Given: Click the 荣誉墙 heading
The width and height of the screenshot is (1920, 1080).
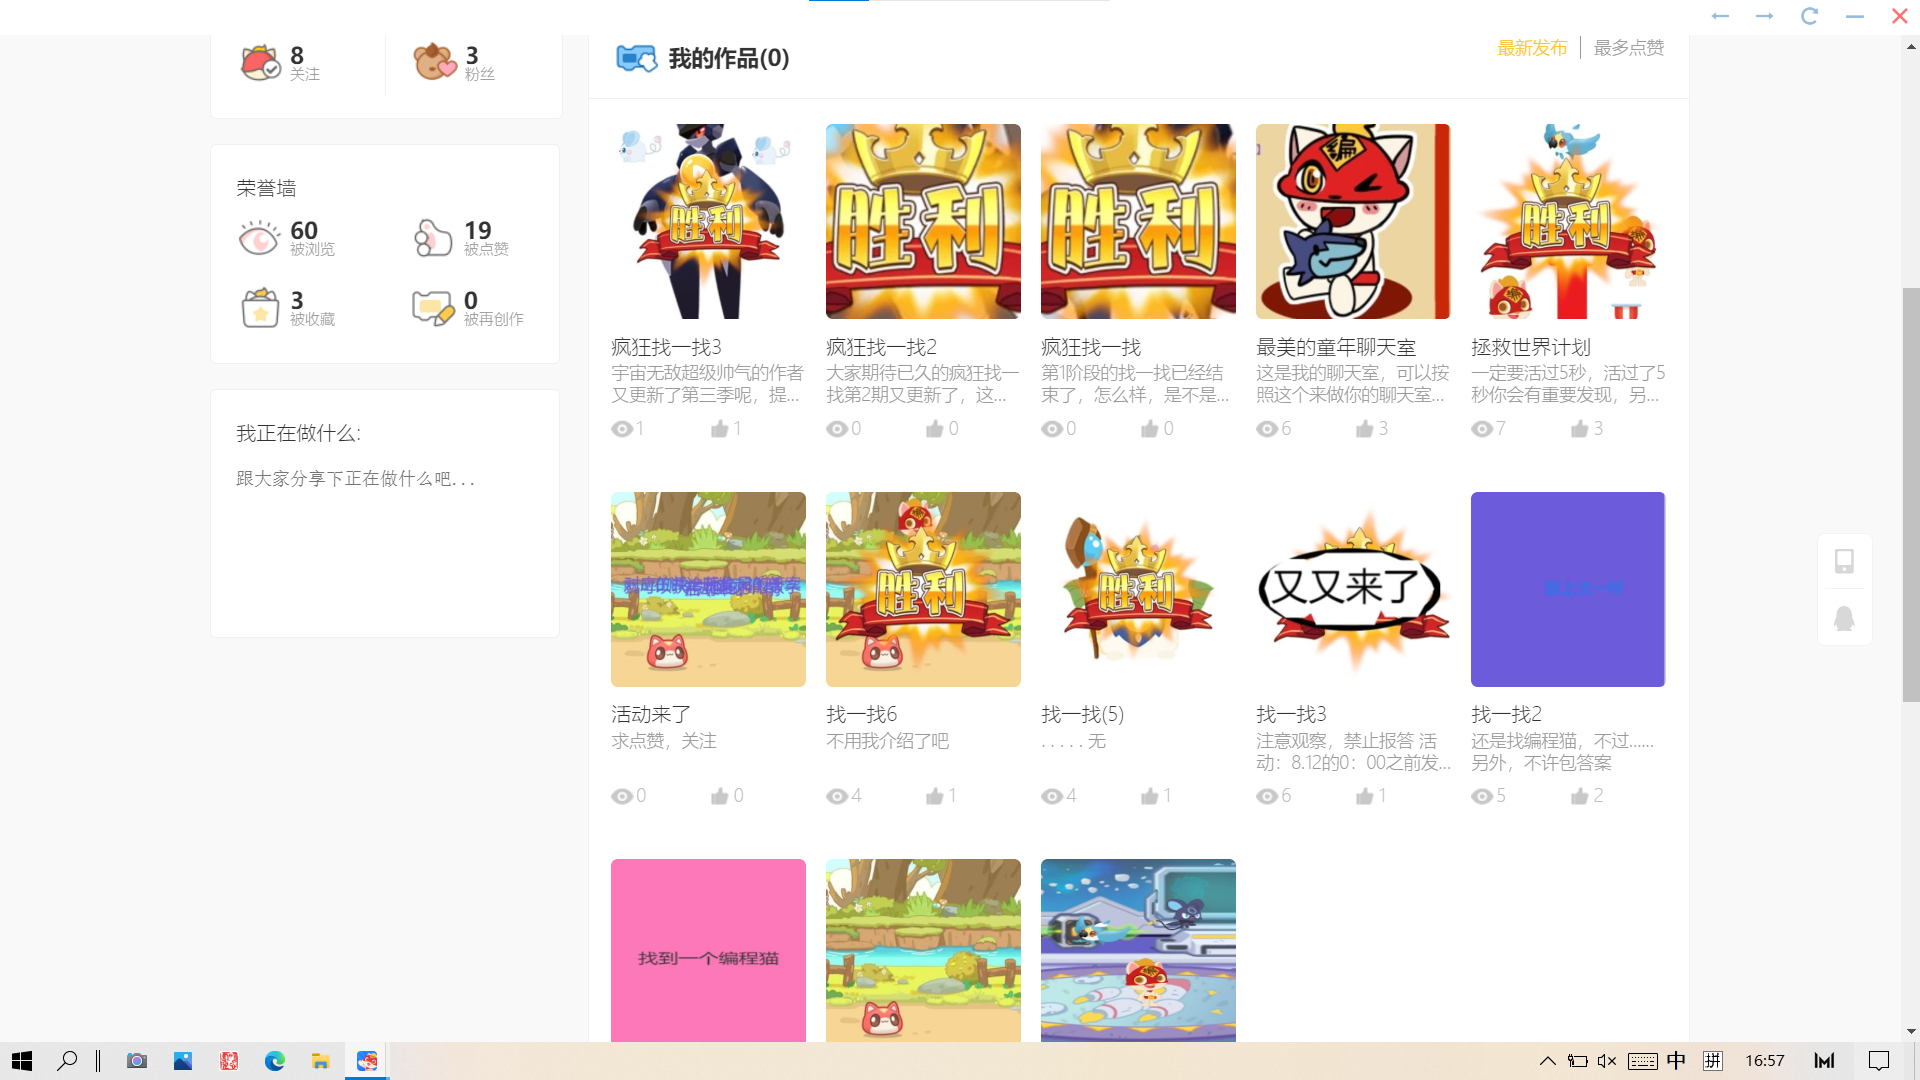Looking at the screenshot, I should click(266, 188).
